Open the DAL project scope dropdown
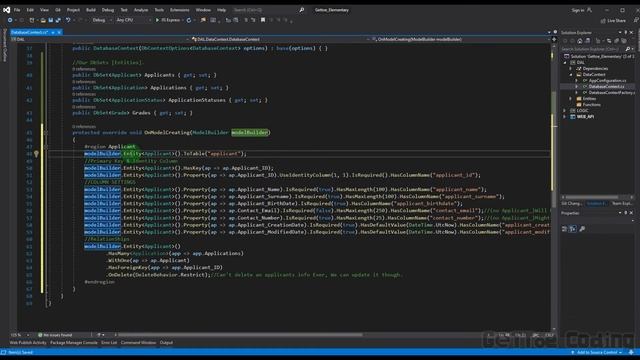The image size is (640, 360). pyautogui.click(x=100, y=40)
